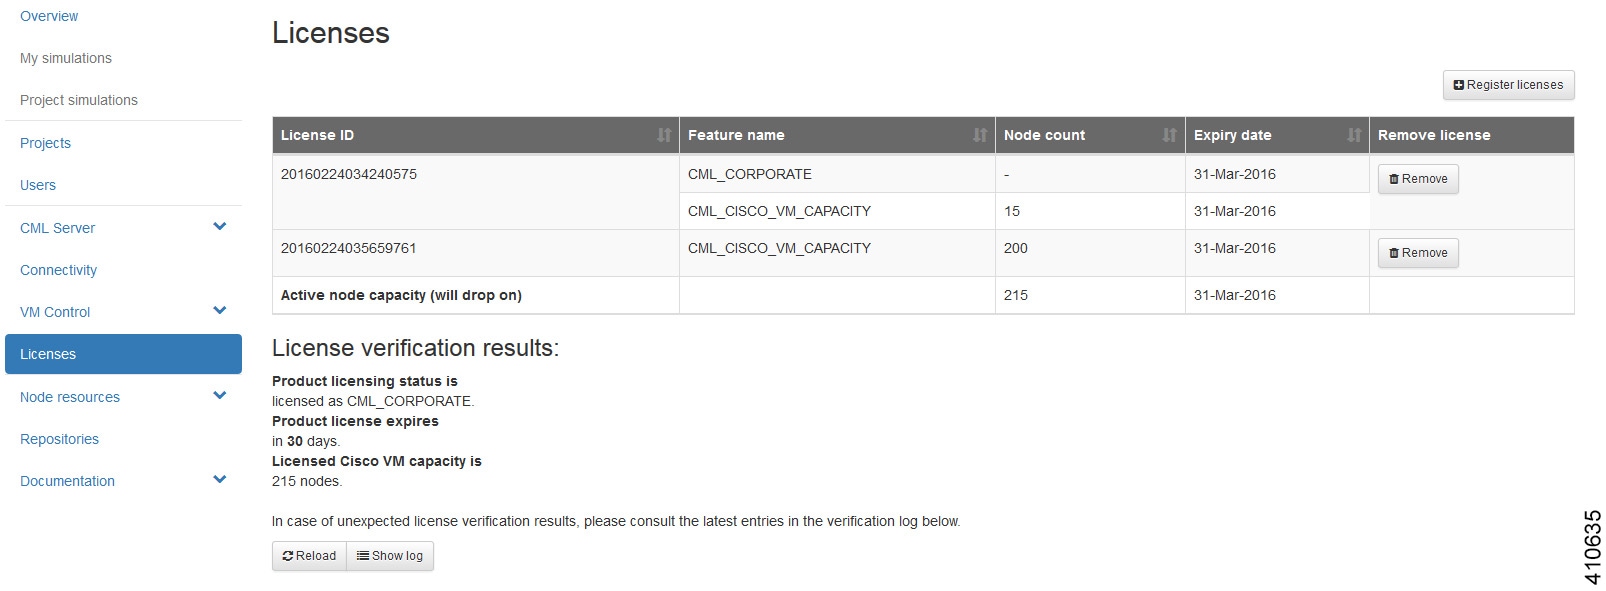Click Register licenses button
Viewport: 1606px width, 591px height.
tap(1508, 85)
